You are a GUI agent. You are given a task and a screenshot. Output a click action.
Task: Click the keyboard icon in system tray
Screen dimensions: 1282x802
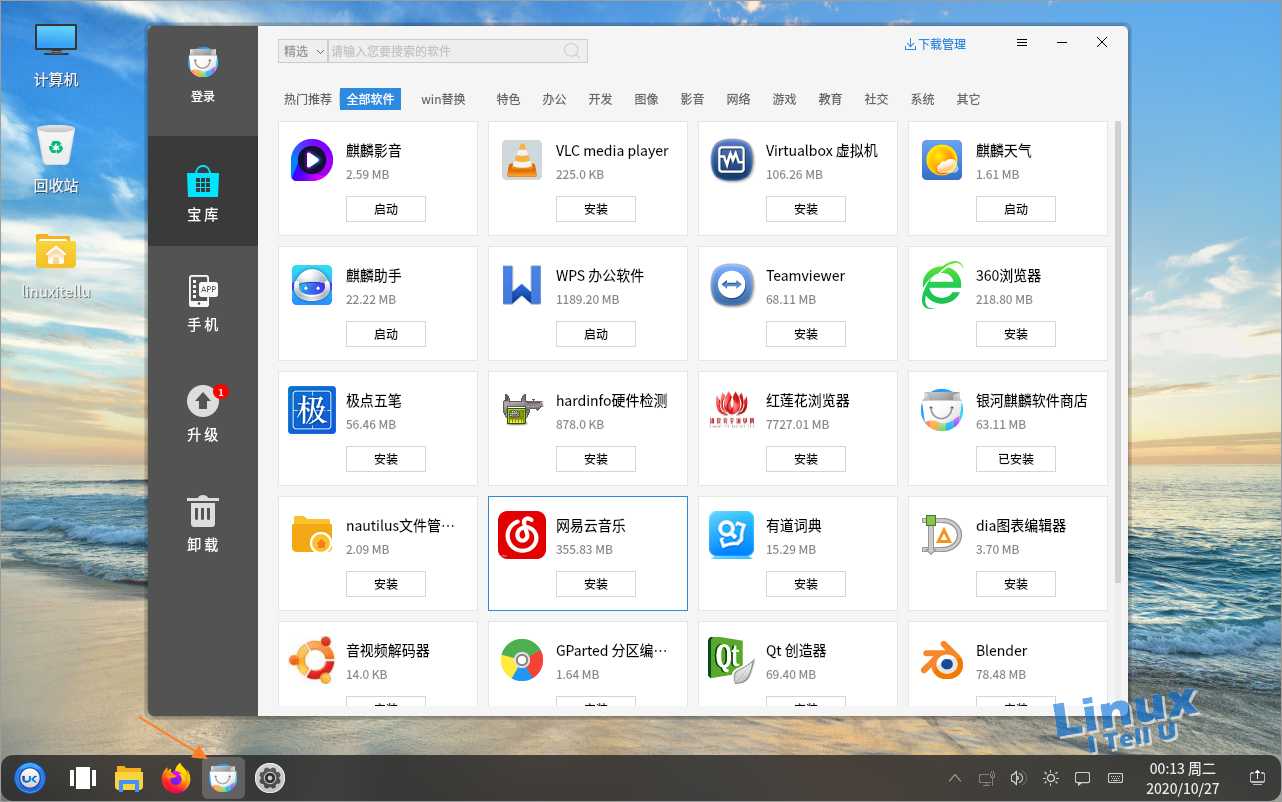click(1116, 778)
